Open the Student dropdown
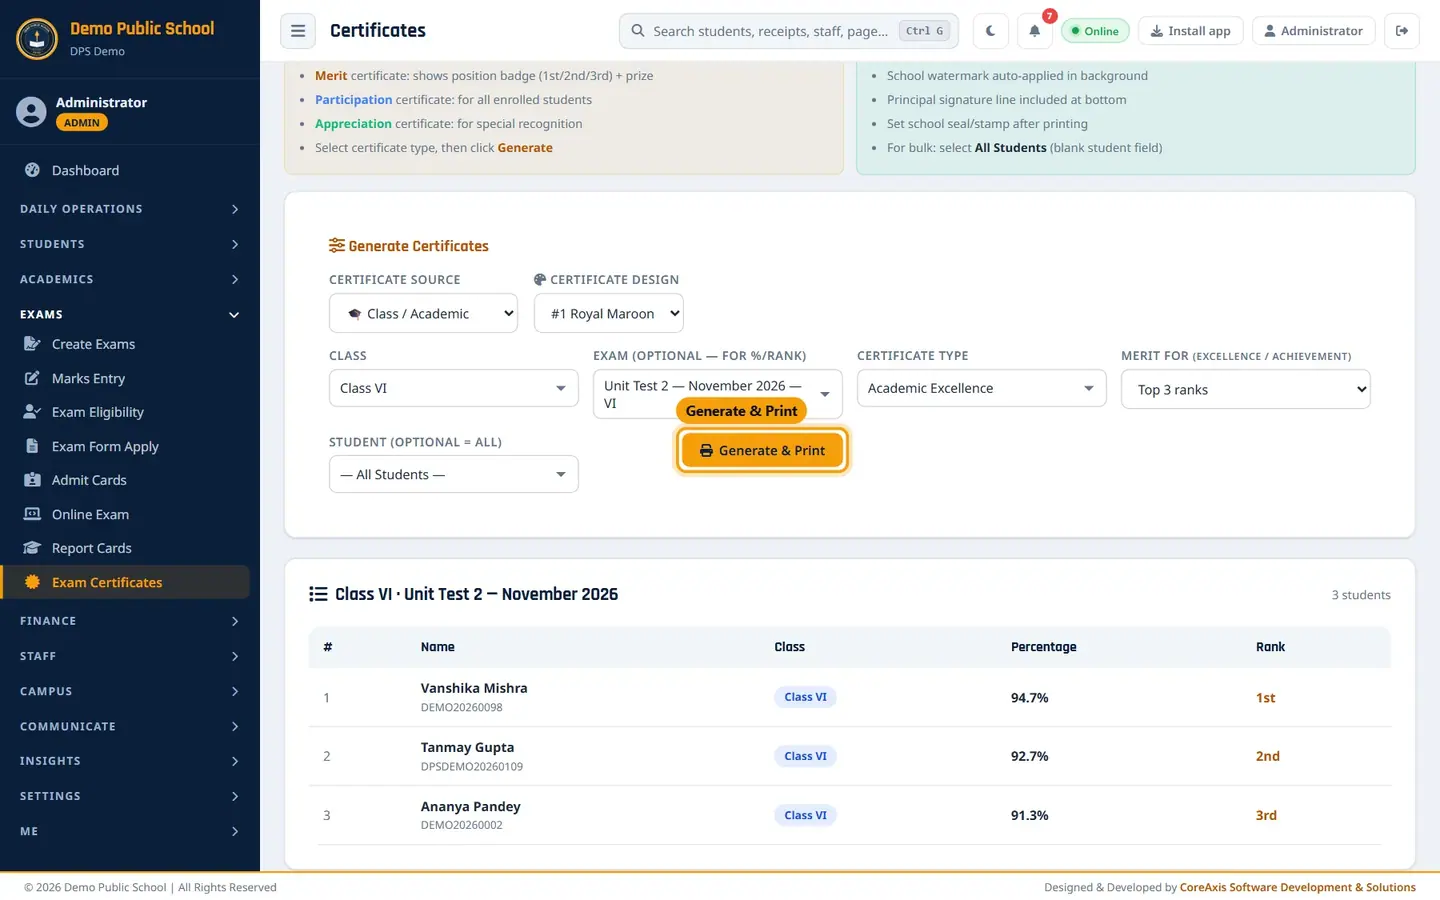The image size is (1440, 900). (454, 474)
